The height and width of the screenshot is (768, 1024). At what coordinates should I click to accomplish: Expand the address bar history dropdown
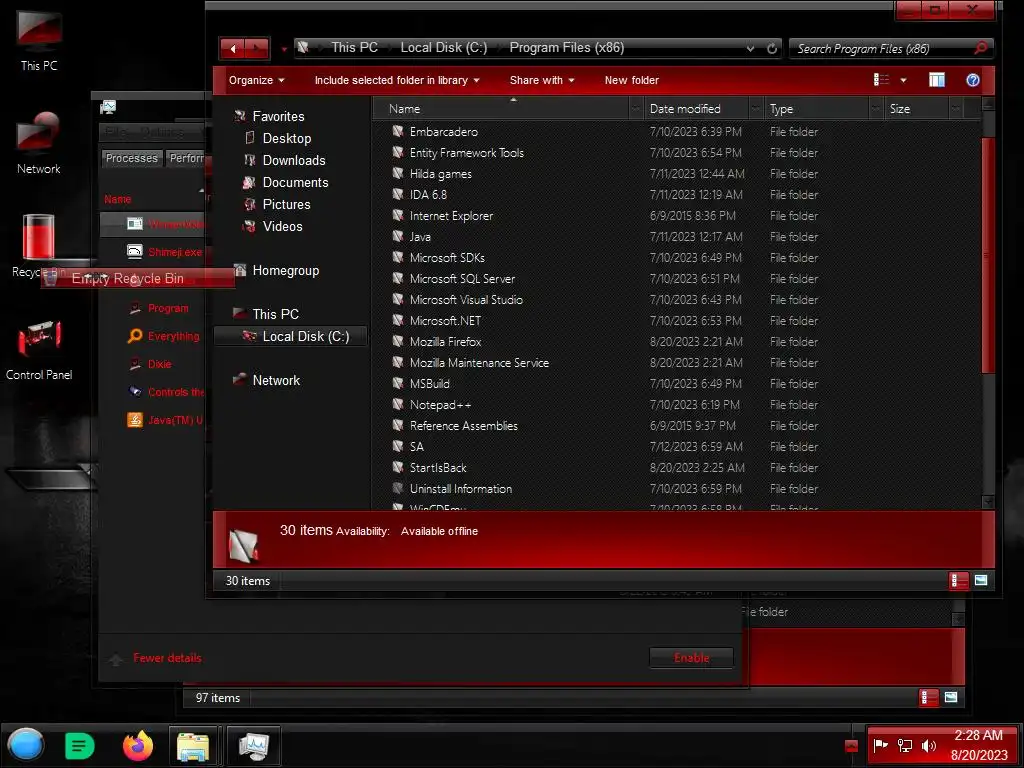pos(750,48)
